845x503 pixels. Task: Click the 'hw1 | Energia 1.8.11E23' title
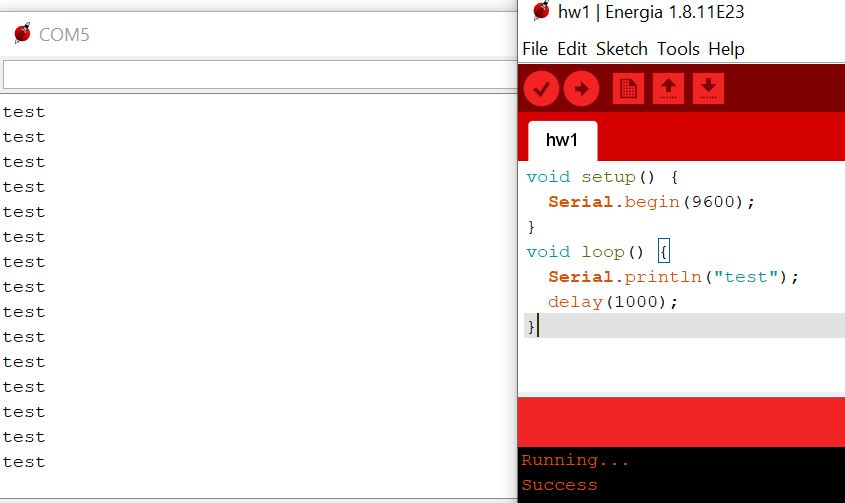pyautogui.click(x=651, y=12)
